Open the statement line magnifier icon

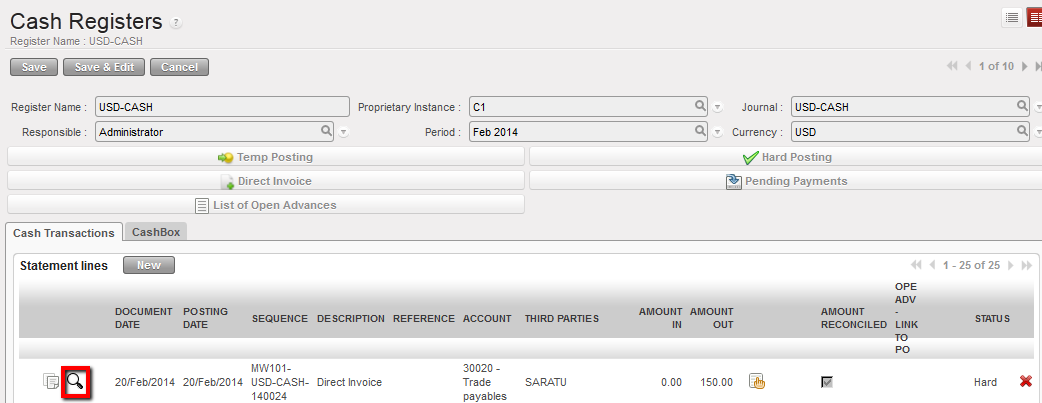(x=76, y=381)
